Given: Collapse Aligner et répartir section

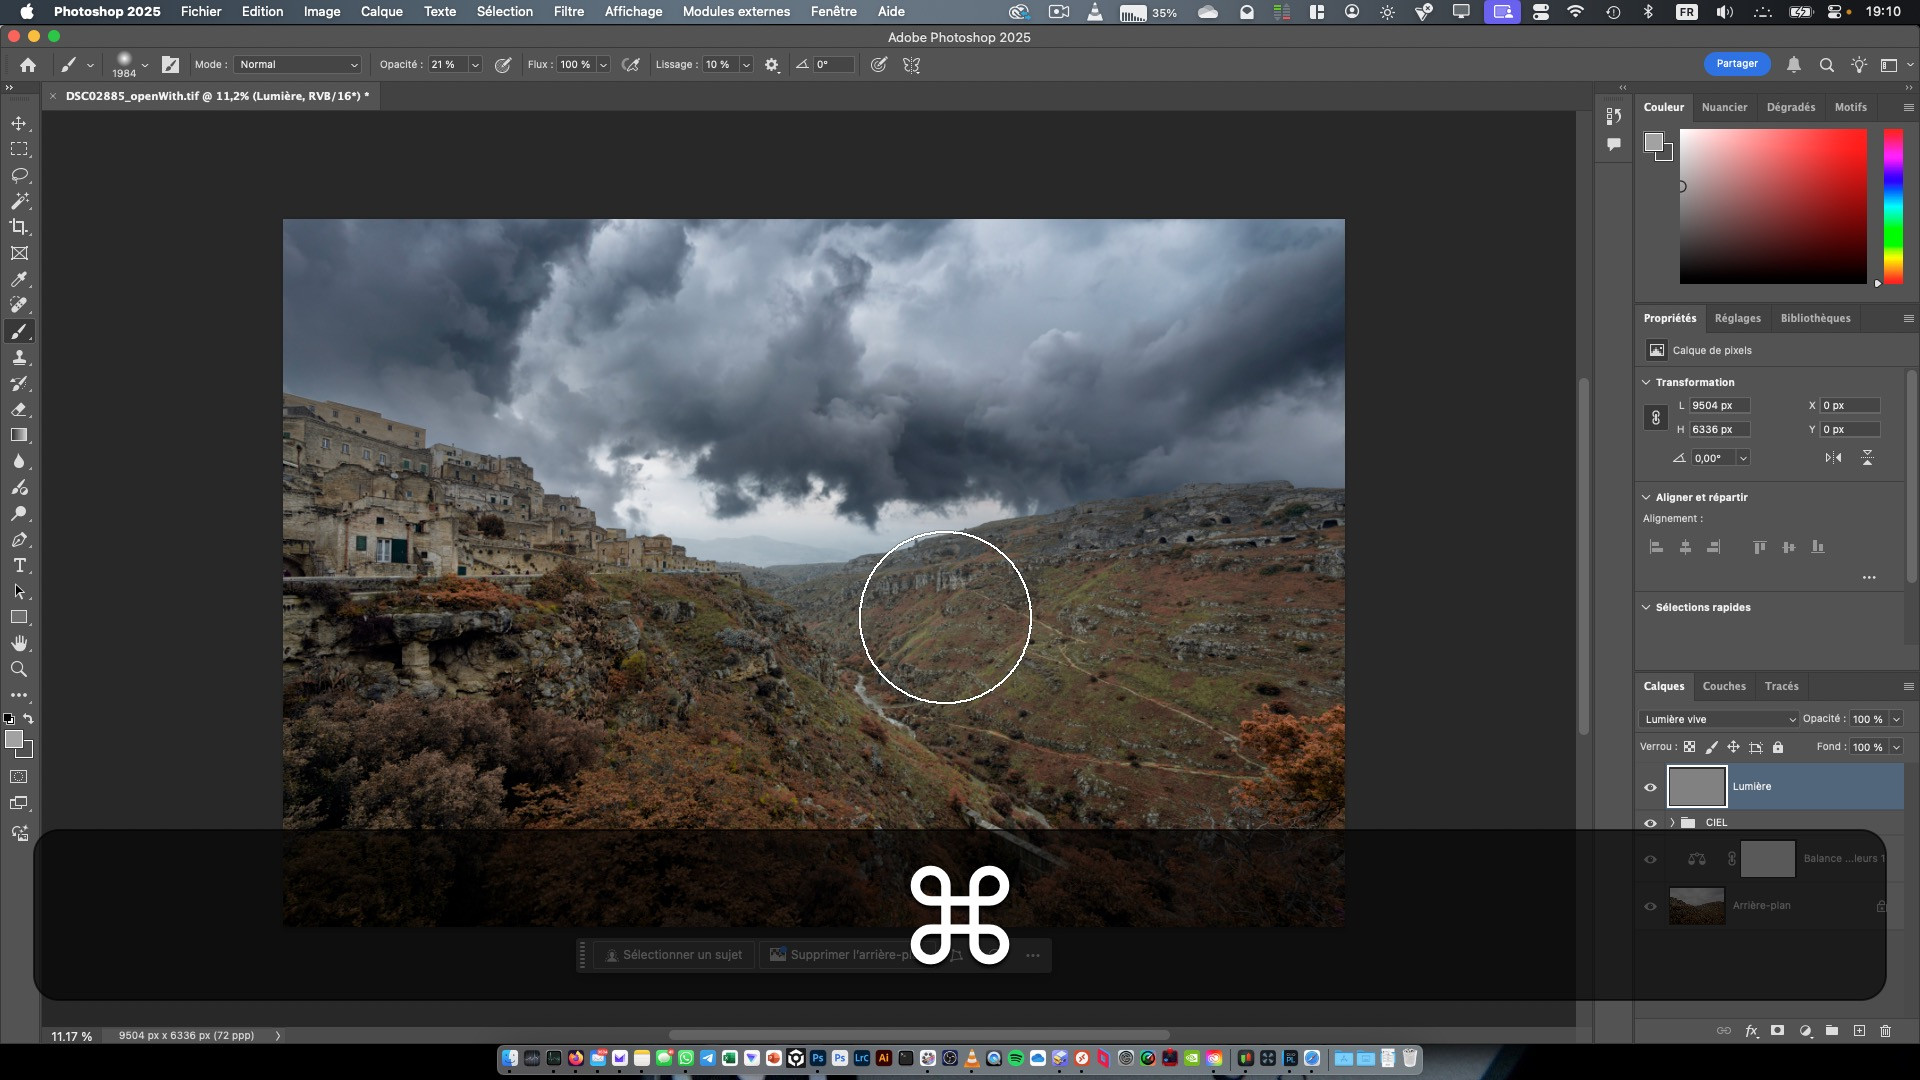Looking at the screenshot, I should (1646, 497).
